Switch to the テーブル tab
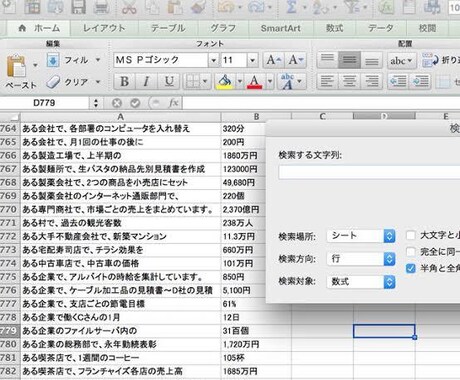The height and width of the screenshot is (380, 460). point(168,28)
